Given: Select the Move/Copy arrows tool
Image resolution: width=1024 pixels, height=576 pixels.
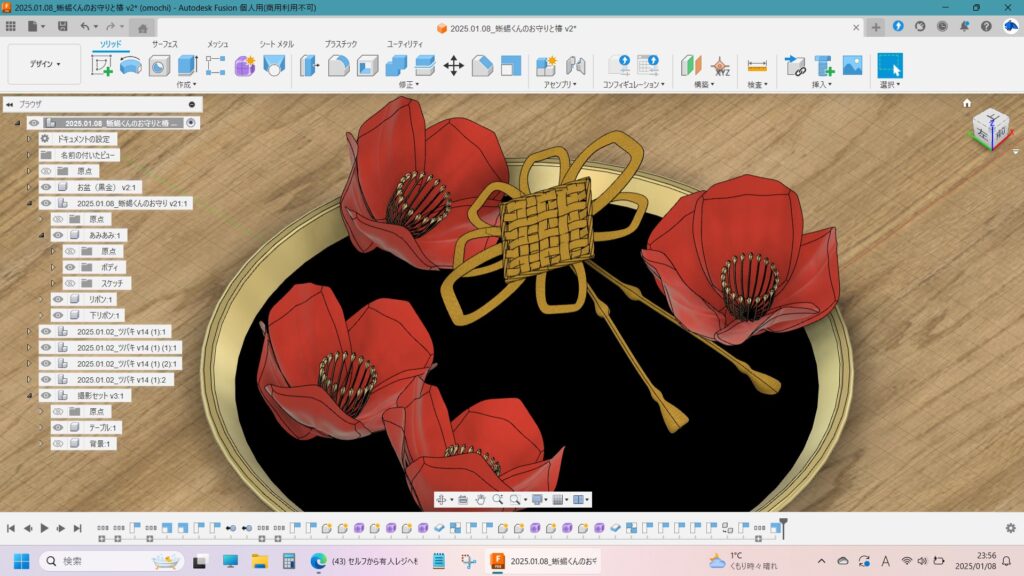Looking at the screenshot, I should 453,66.
